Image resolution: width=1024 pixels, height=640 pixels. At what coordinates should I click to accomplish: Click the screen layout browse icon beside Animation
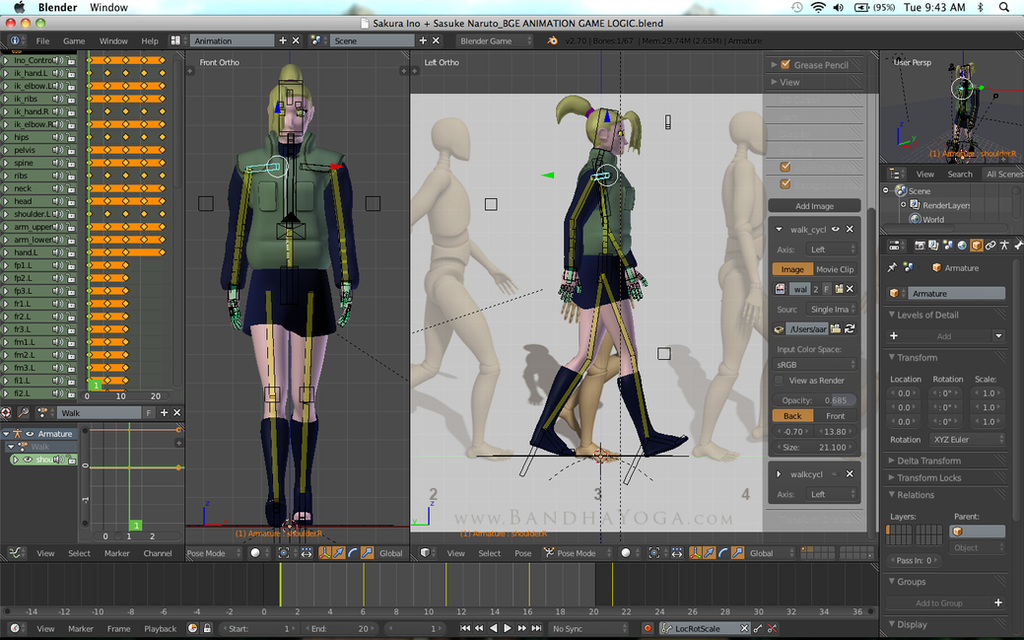tap(176, 40)
